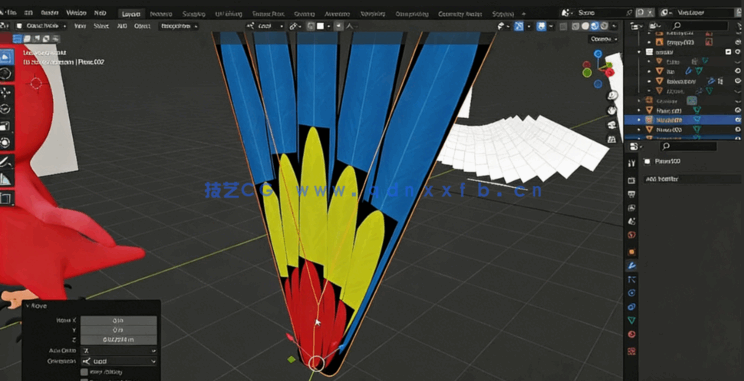
Task: Open the Window menu
Action: point(76,13)
